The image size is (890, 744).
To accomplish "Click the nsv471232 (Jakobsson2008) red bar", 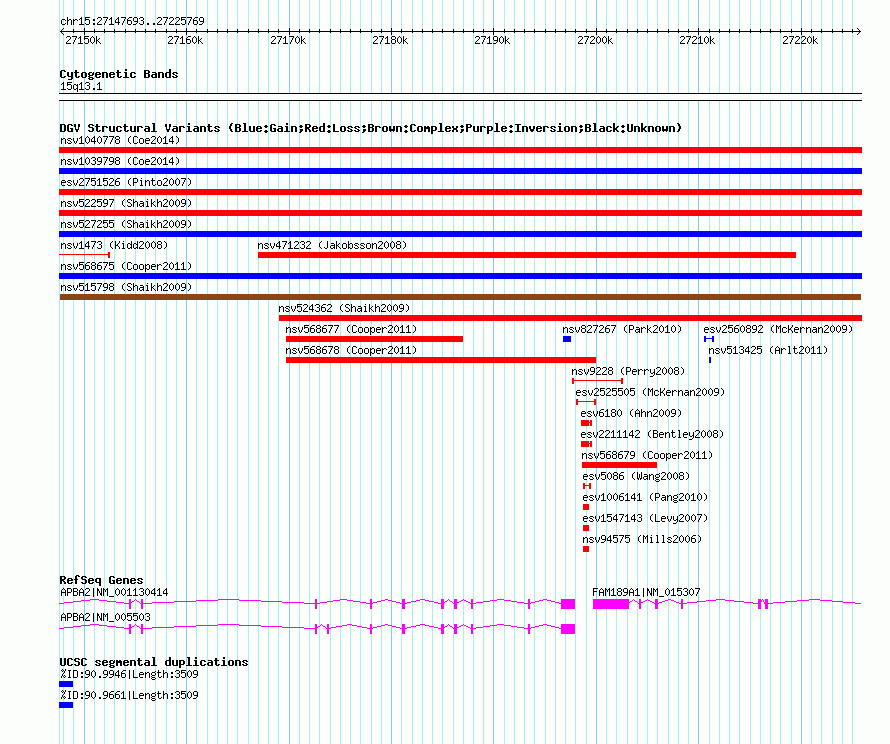I will point(527,255).
